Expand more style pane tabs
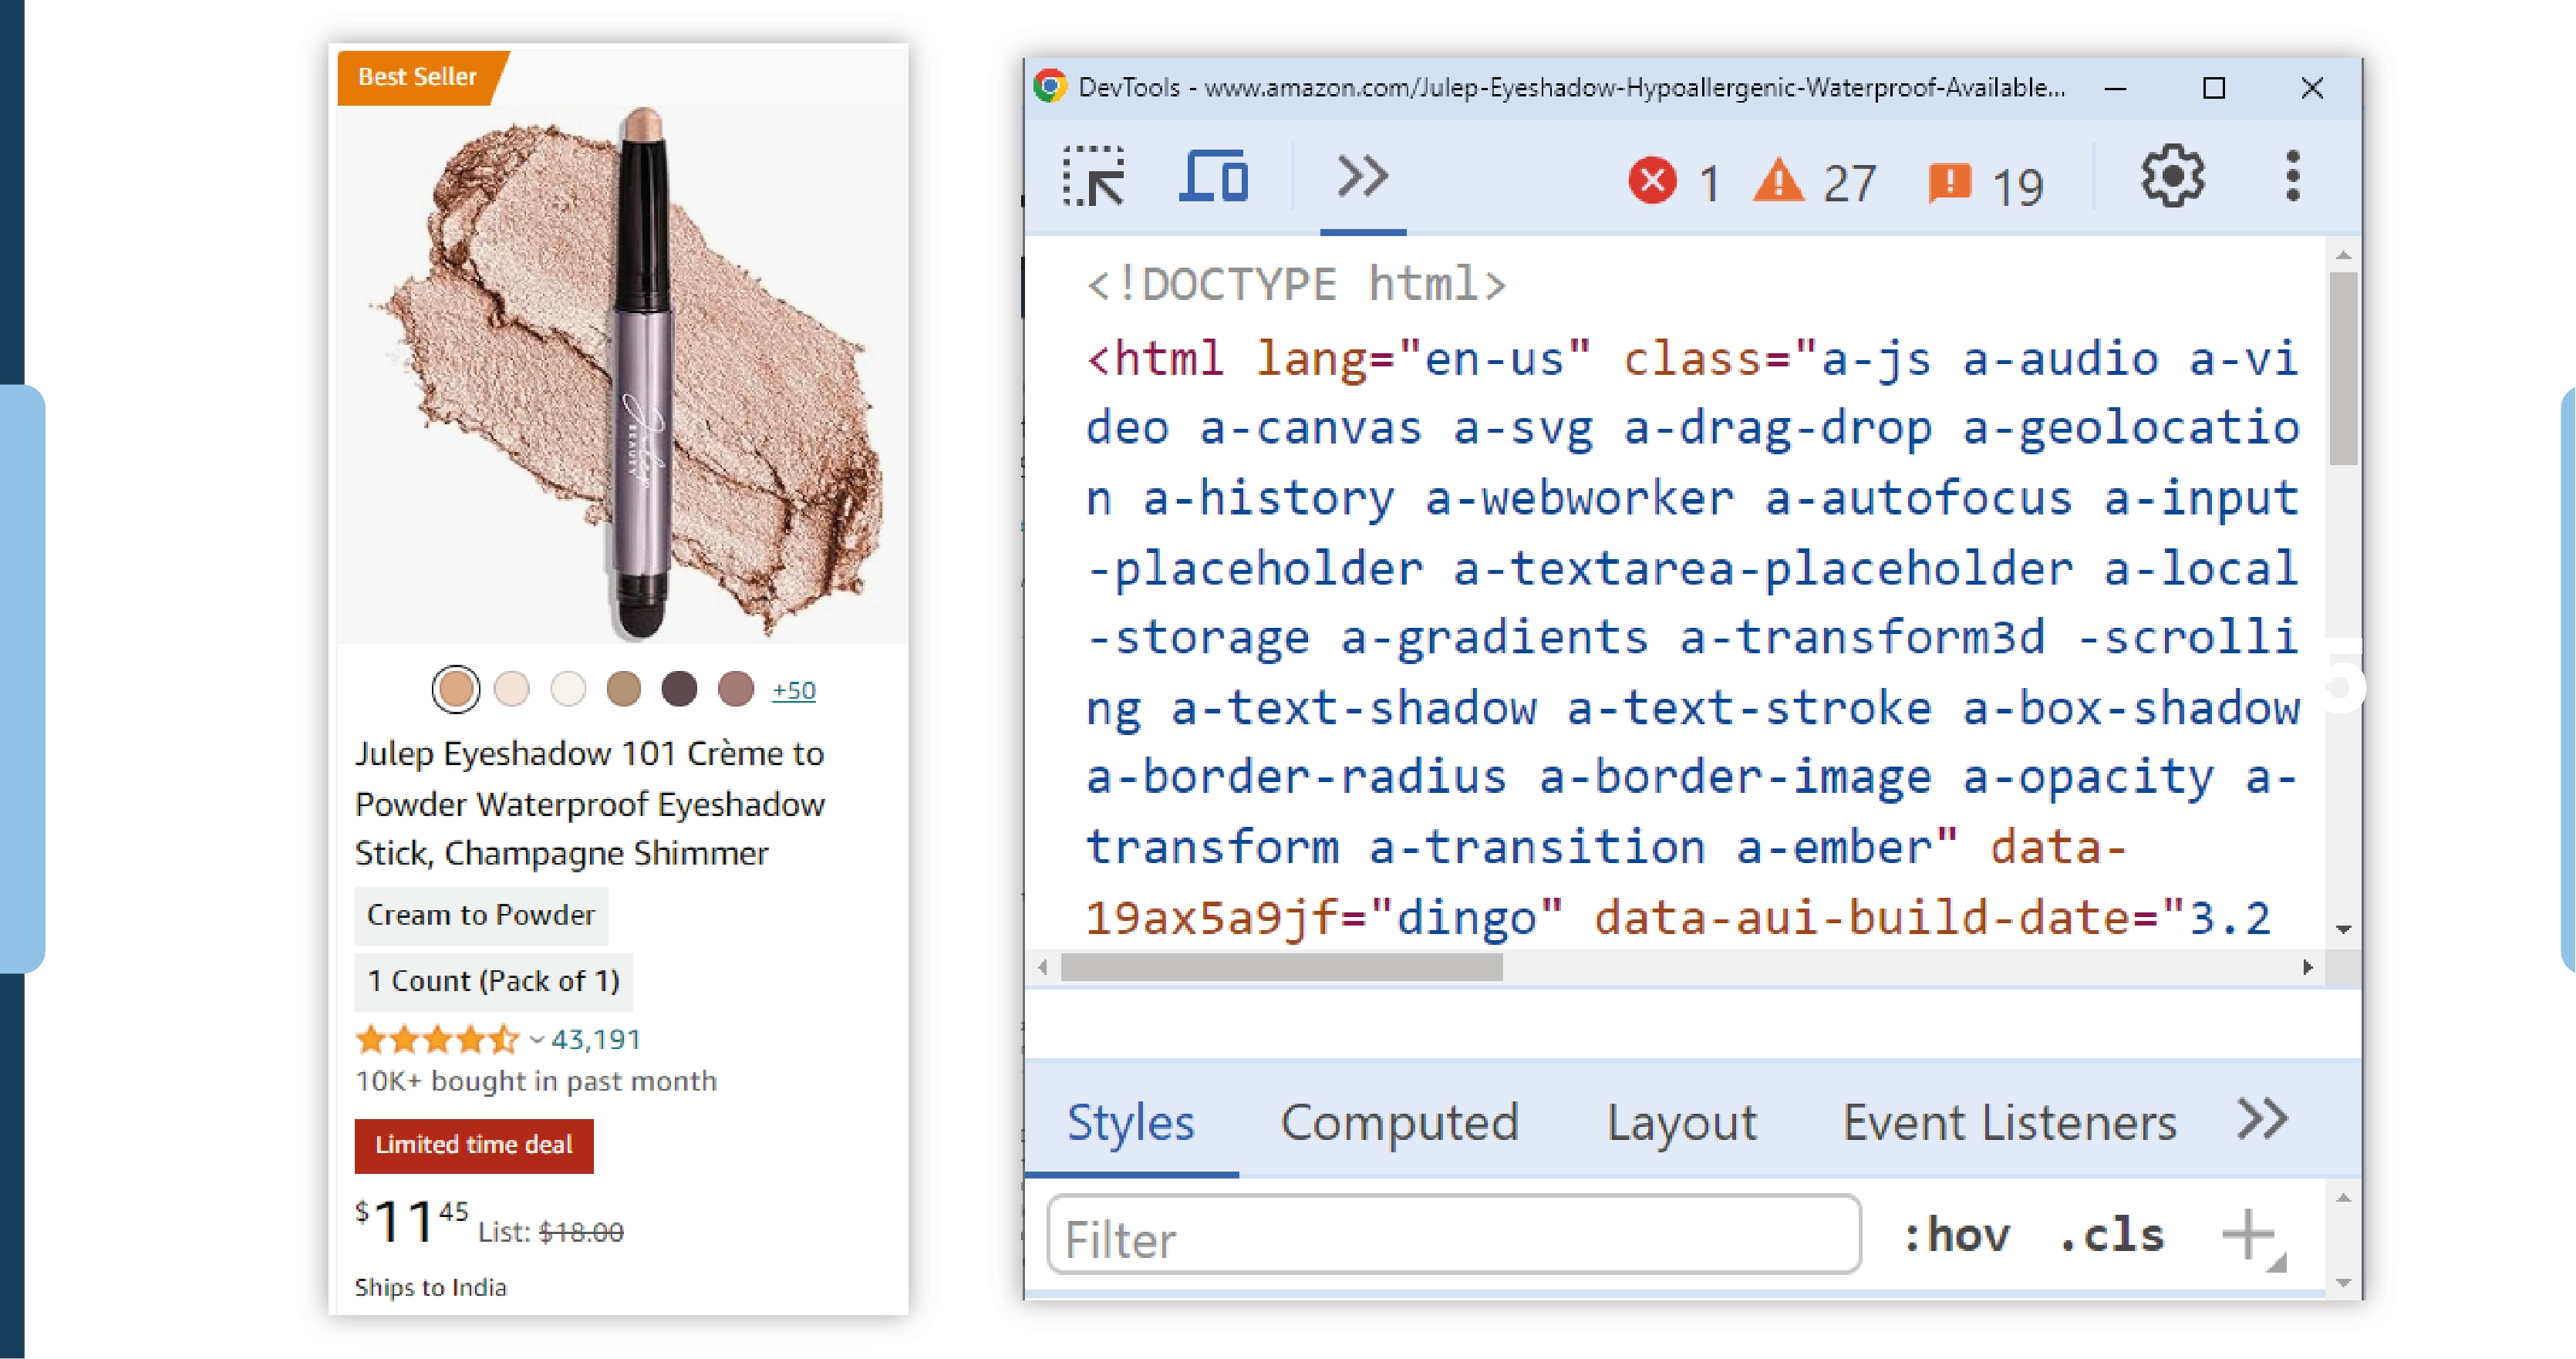2576x1359 pixels. coord(2262,1119)
